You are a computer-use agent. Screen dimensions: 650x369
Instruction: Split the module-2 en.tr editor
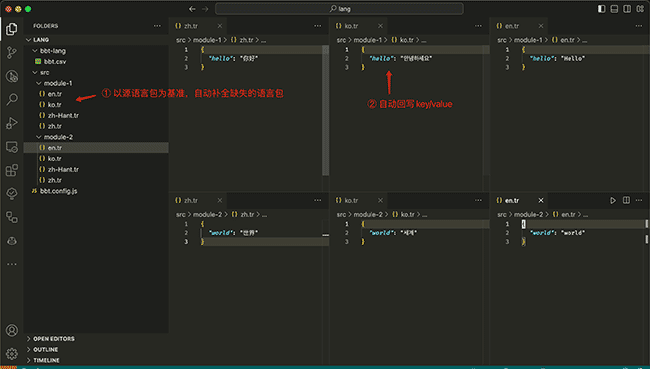coord(626,200)
